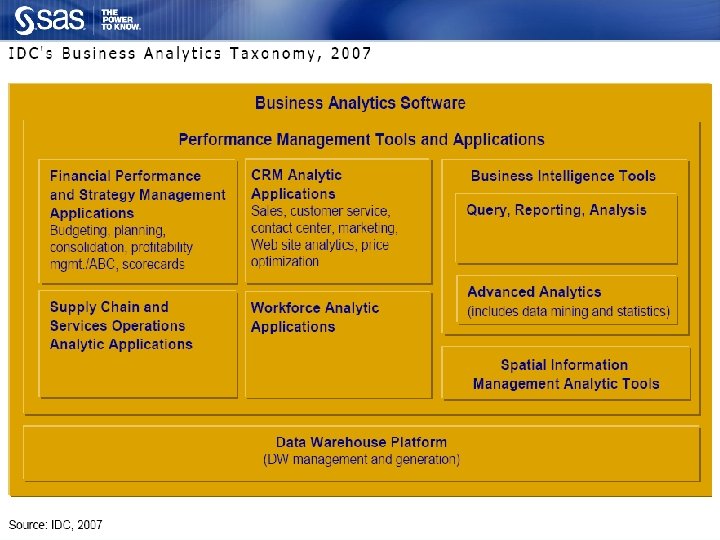Click the "Advanced Analytics" label
This screenshot has height=540, width=720.
tap(534, 292)
